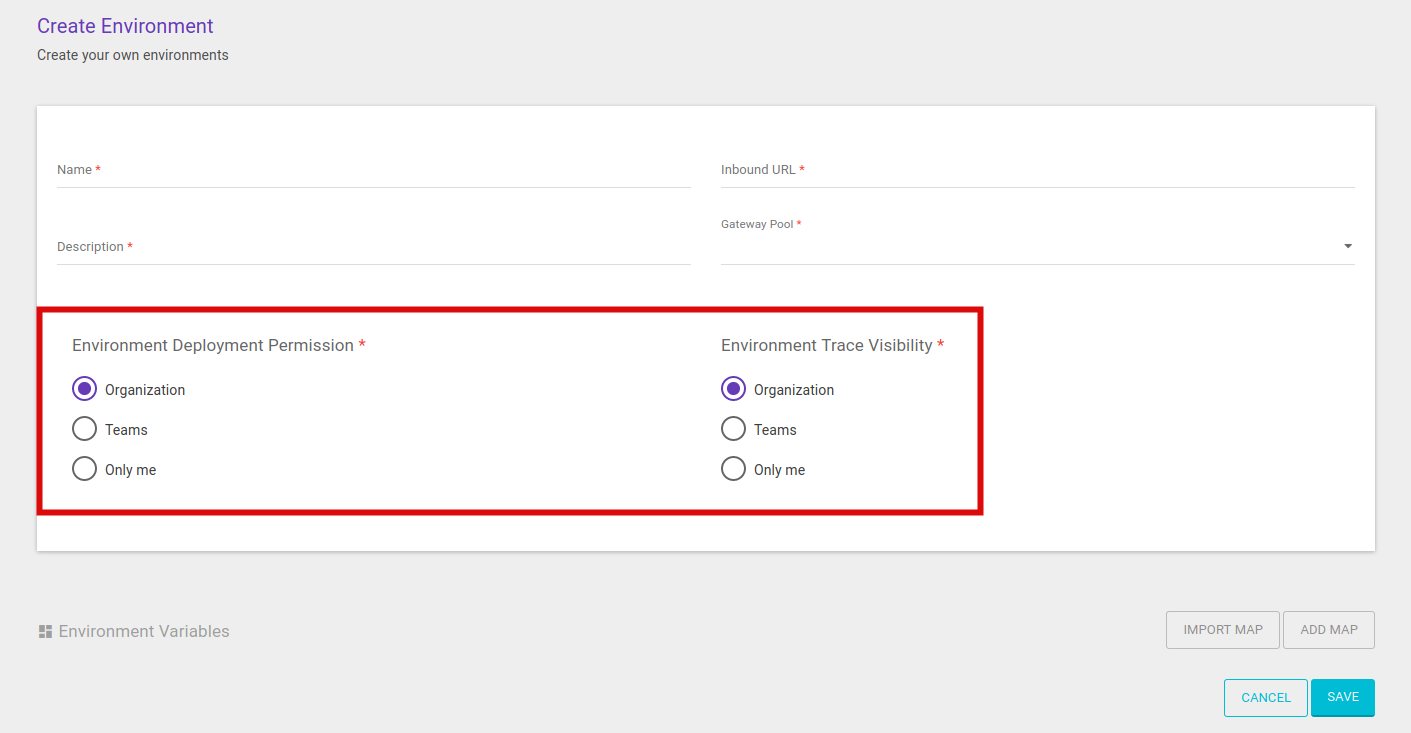Click the Add Map button

click(1328, 630)
